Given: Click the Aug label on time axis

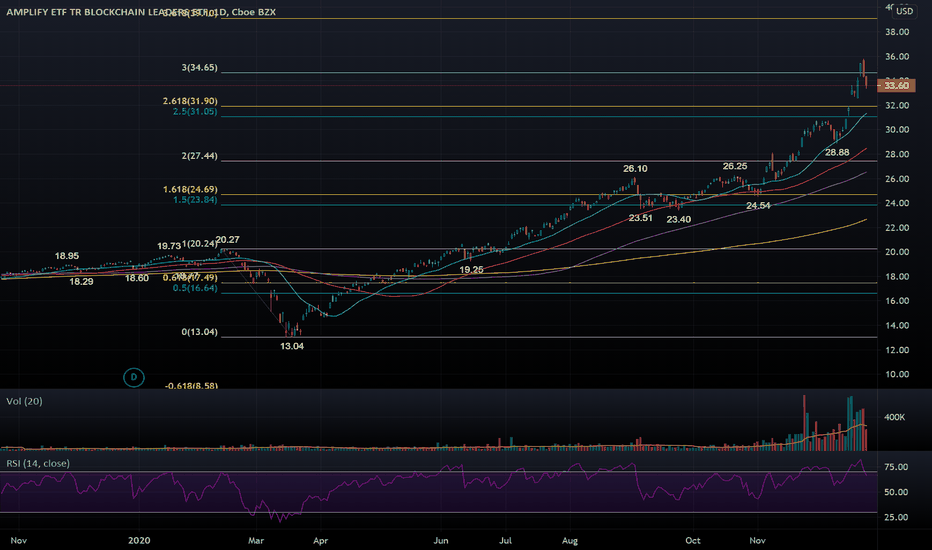Looking at the screenshot, I should pyautogui.click(x=570, y=540).
